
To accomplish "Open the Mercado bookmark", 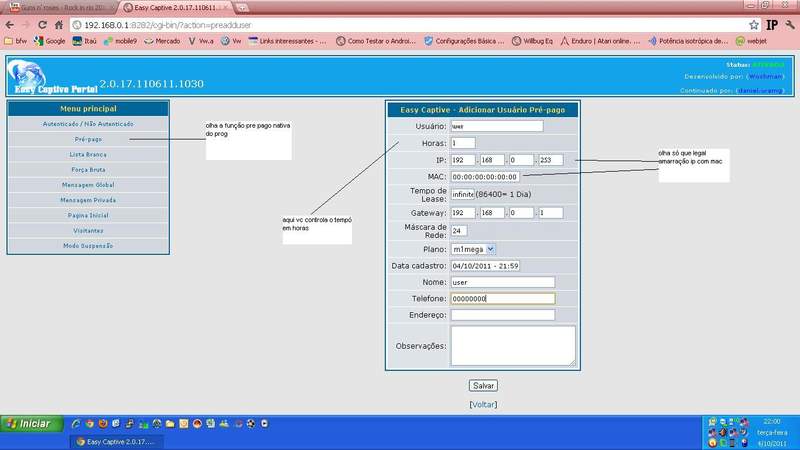I will (162, 41).
